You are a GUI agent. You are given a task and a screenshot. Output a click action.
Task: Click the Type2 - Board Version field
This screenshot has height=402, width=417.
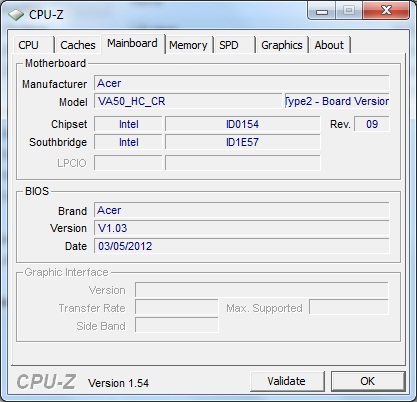[x=337, y=101]
